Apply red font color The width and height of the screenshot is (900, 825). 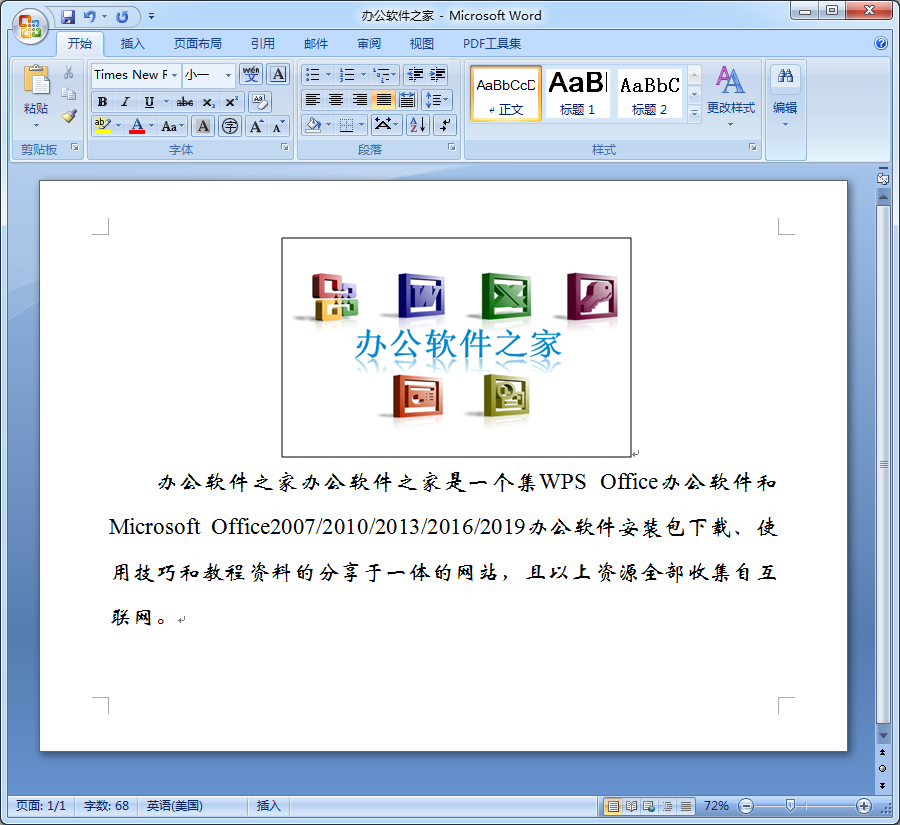point(137,126)
